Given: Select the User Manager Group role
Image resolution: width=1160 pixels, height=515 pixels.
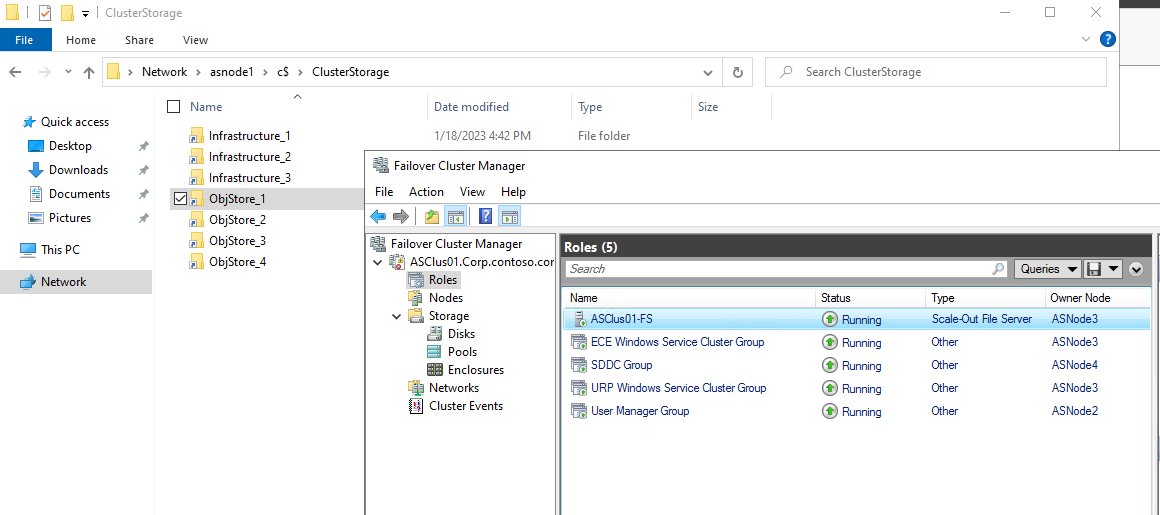Looking at the screenshot, I should tap(857, 411).
